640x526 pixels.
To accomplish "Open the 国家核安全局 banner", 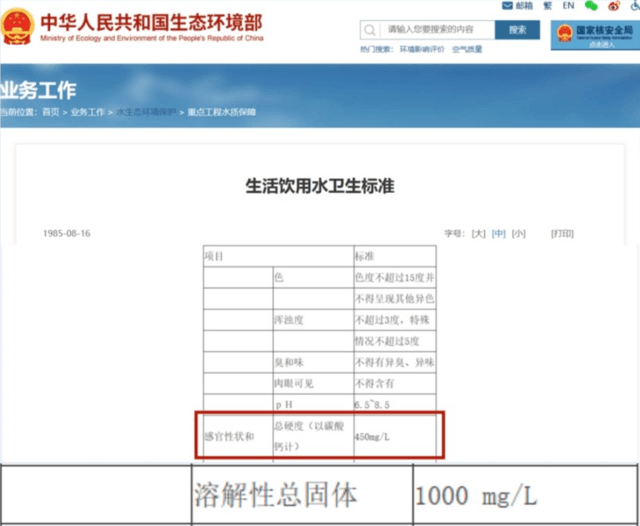I will tap(595, 35).
